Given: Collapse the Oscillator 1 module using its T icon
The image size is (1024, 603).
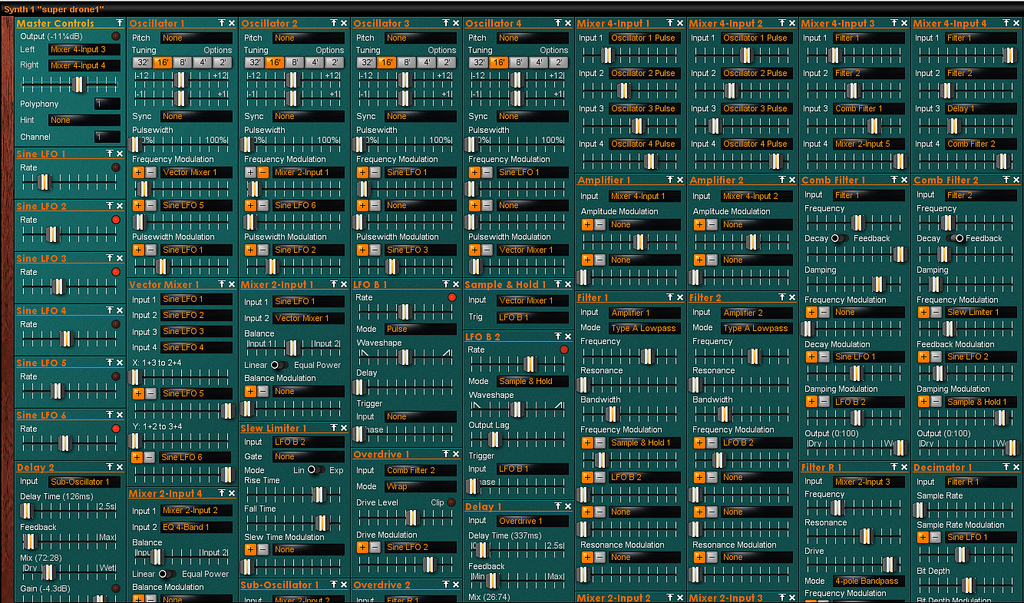Looking at the screenshot, I should point(220,23).
